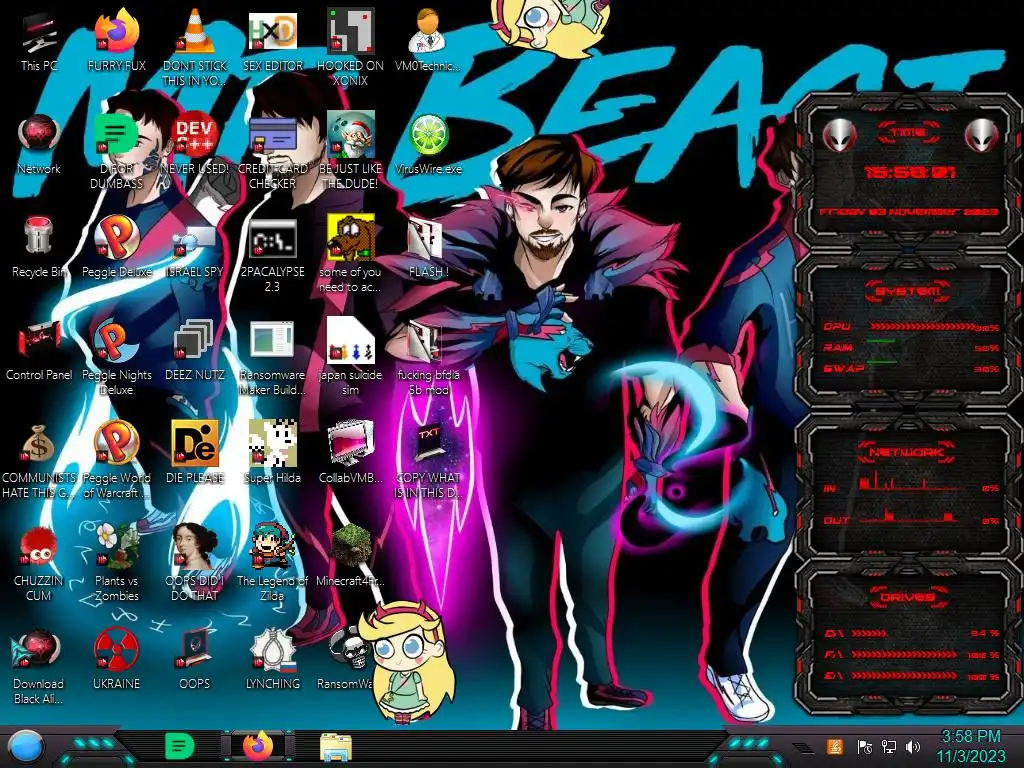Open the CREDIT CARD CHECKER shortcut
This screenshot has height=768, width=1024.
pos(272,152)
